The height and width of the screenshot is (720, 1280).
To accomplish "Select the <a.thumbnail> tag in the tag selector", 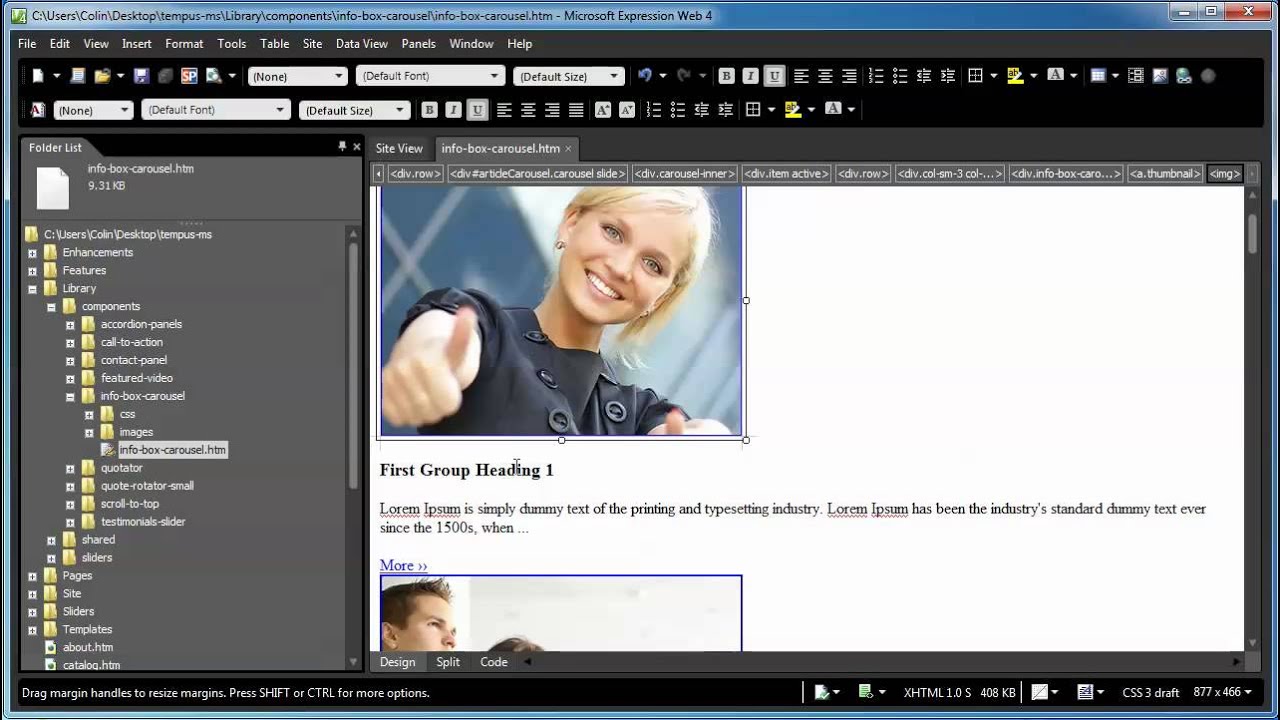I will 1165,174.
